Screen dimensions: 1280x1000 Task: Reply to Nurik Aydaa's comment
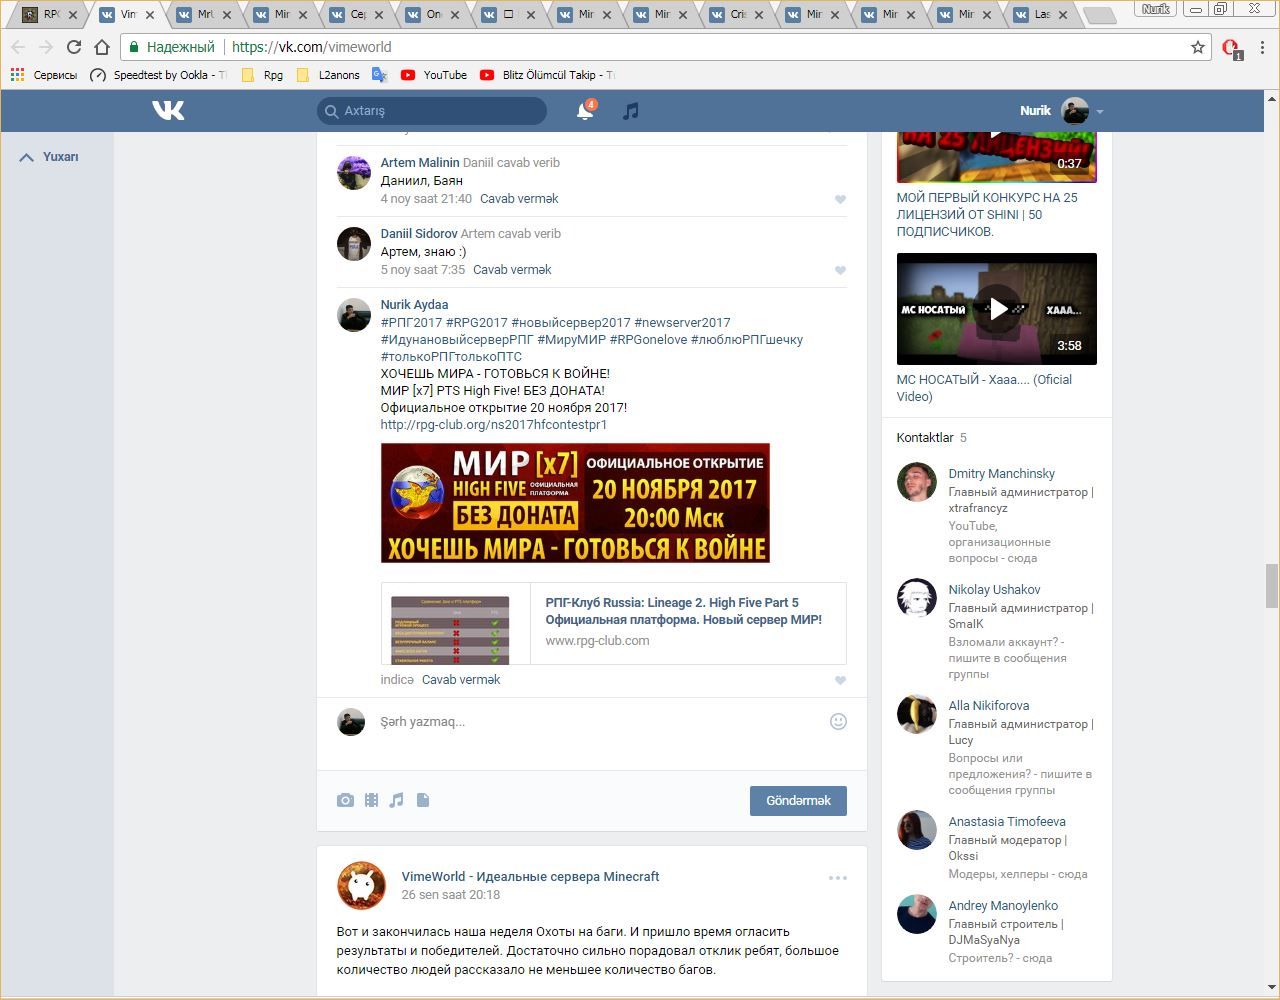tap(461, 680)
